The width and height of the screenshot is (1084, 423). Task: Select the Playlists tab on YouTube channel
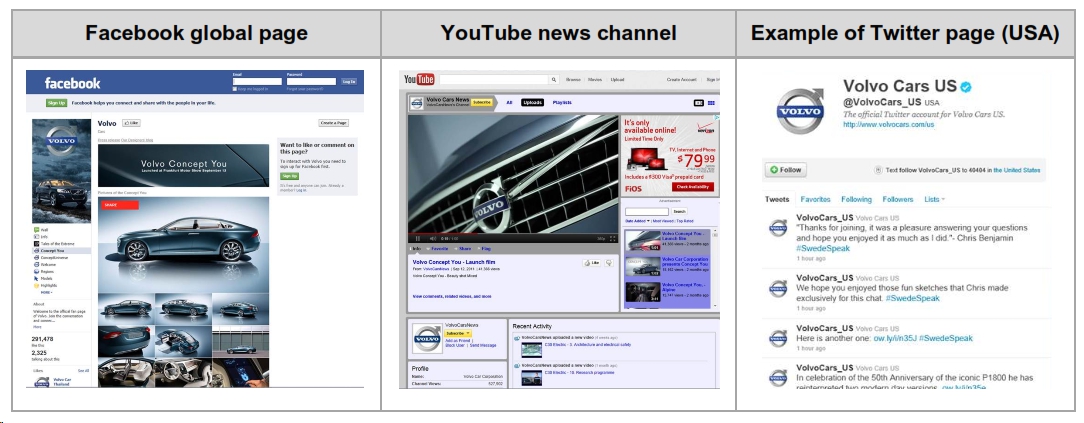563,102
